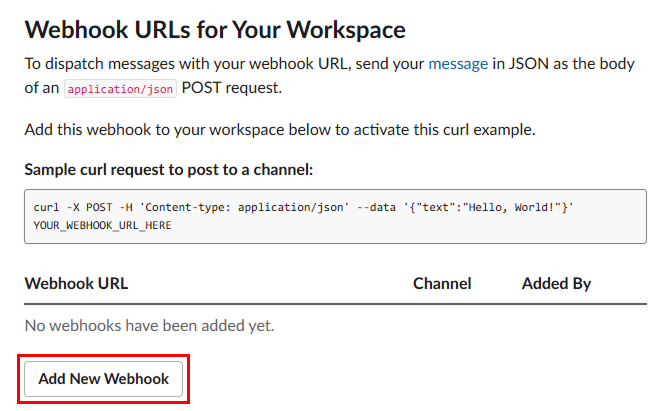Click the Add this webhook to your workspace sentence

(280, 130)
